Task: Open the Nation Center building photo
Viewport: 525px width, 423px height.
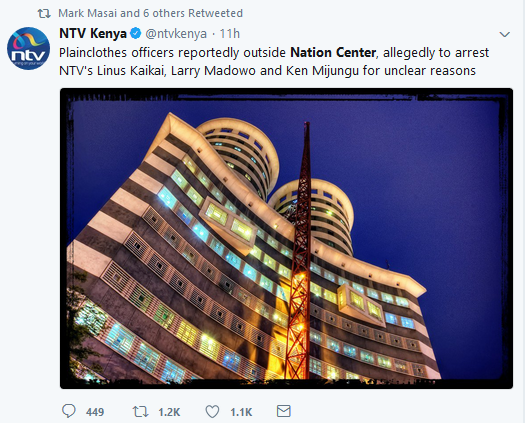Action: tap(286, 238)
